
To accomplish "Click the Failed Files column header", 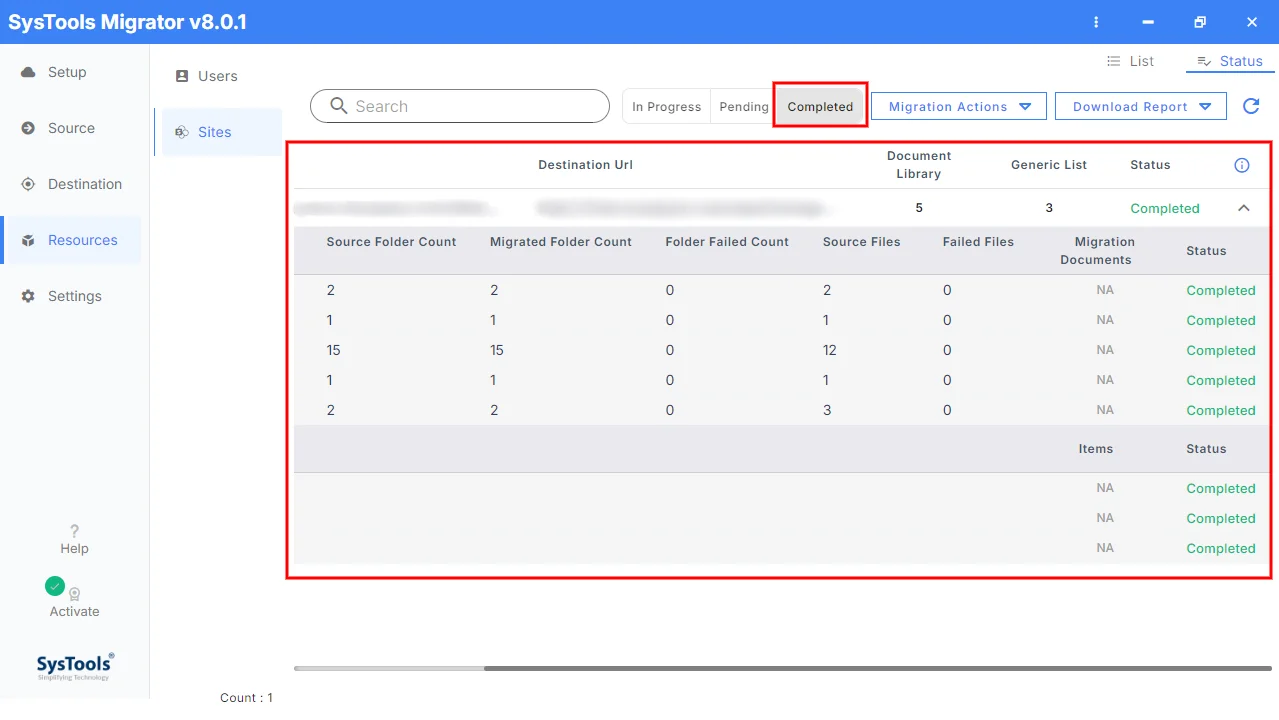I will (x=978, y=242).
